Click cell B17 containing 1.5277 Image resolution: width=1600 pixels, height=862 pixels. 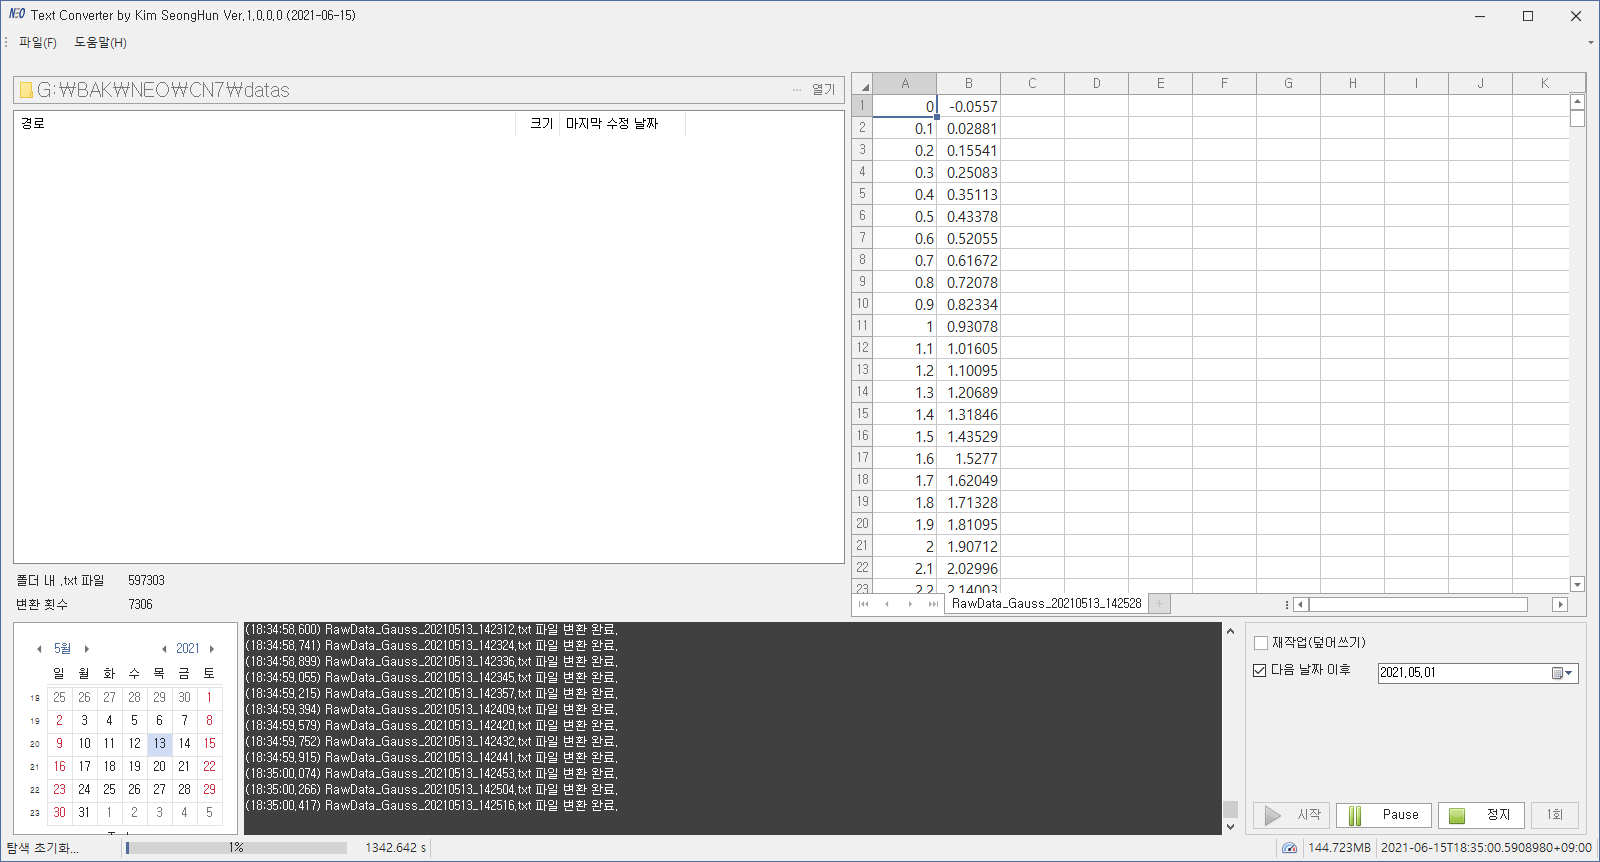coord(968,458)
